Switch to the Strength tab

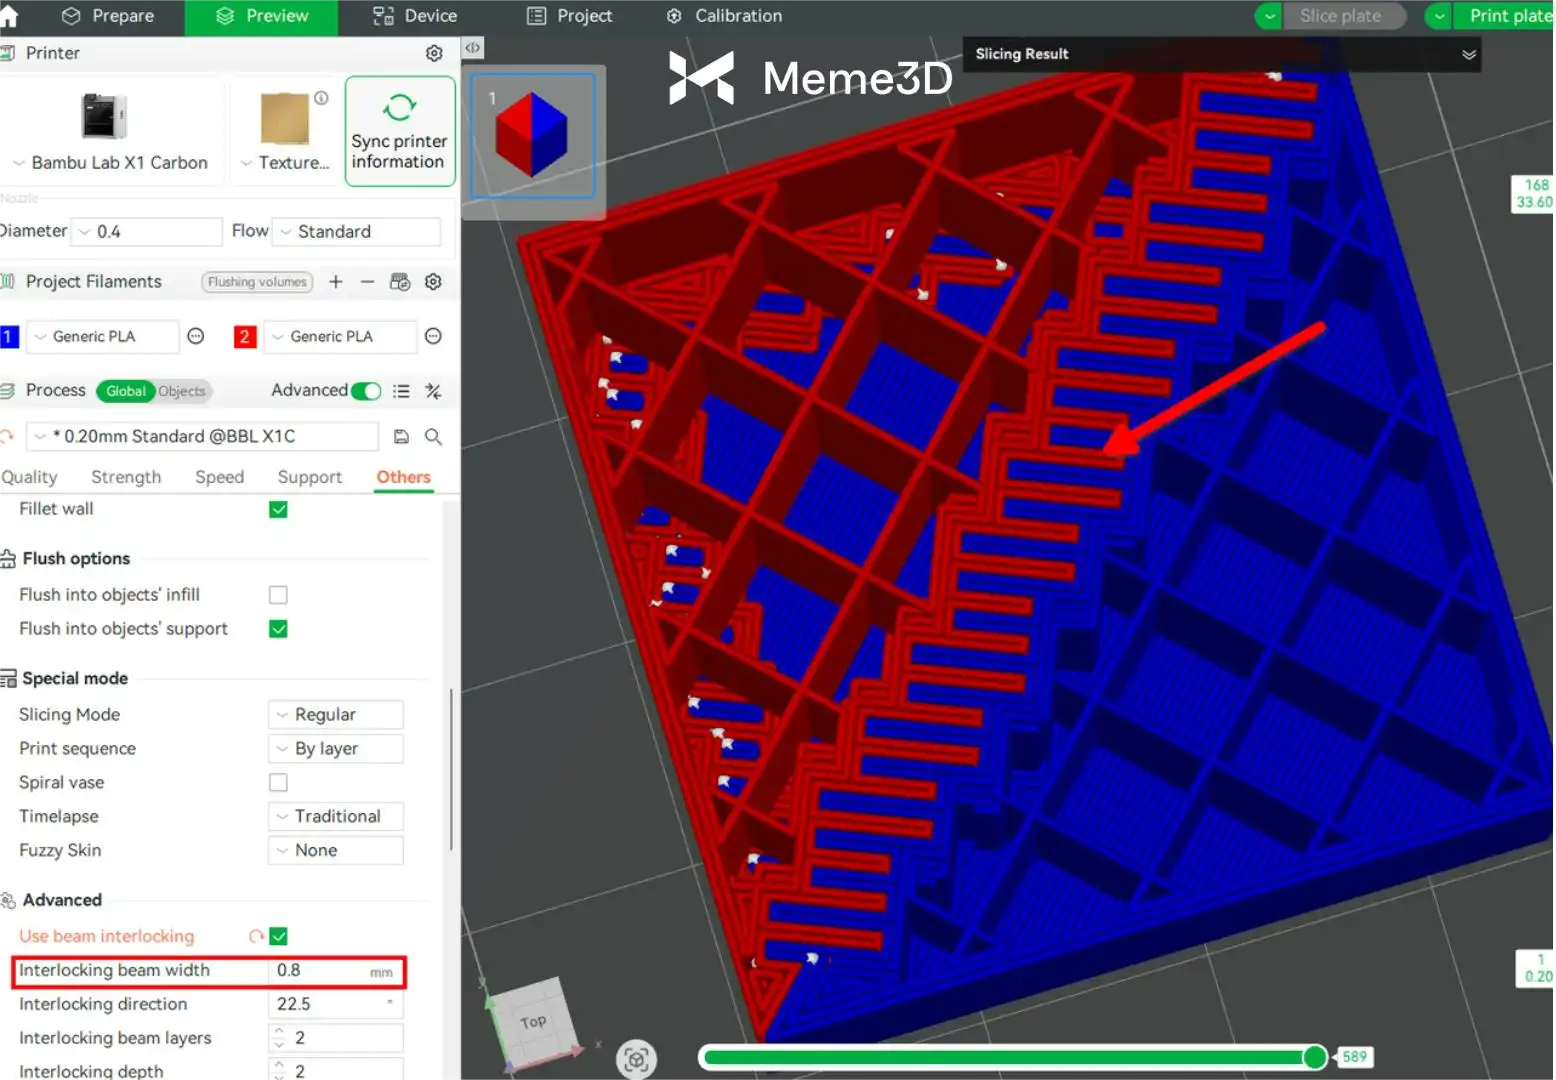tap(126, 477)
